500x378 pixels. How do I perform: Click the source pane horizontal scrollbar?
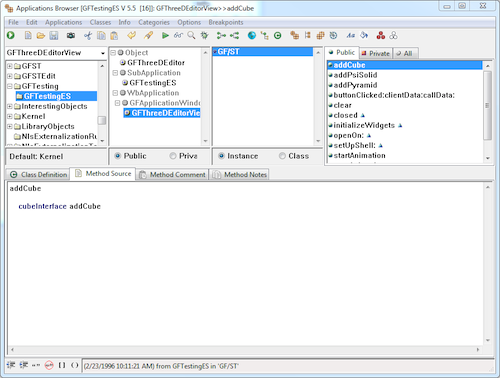245,350
